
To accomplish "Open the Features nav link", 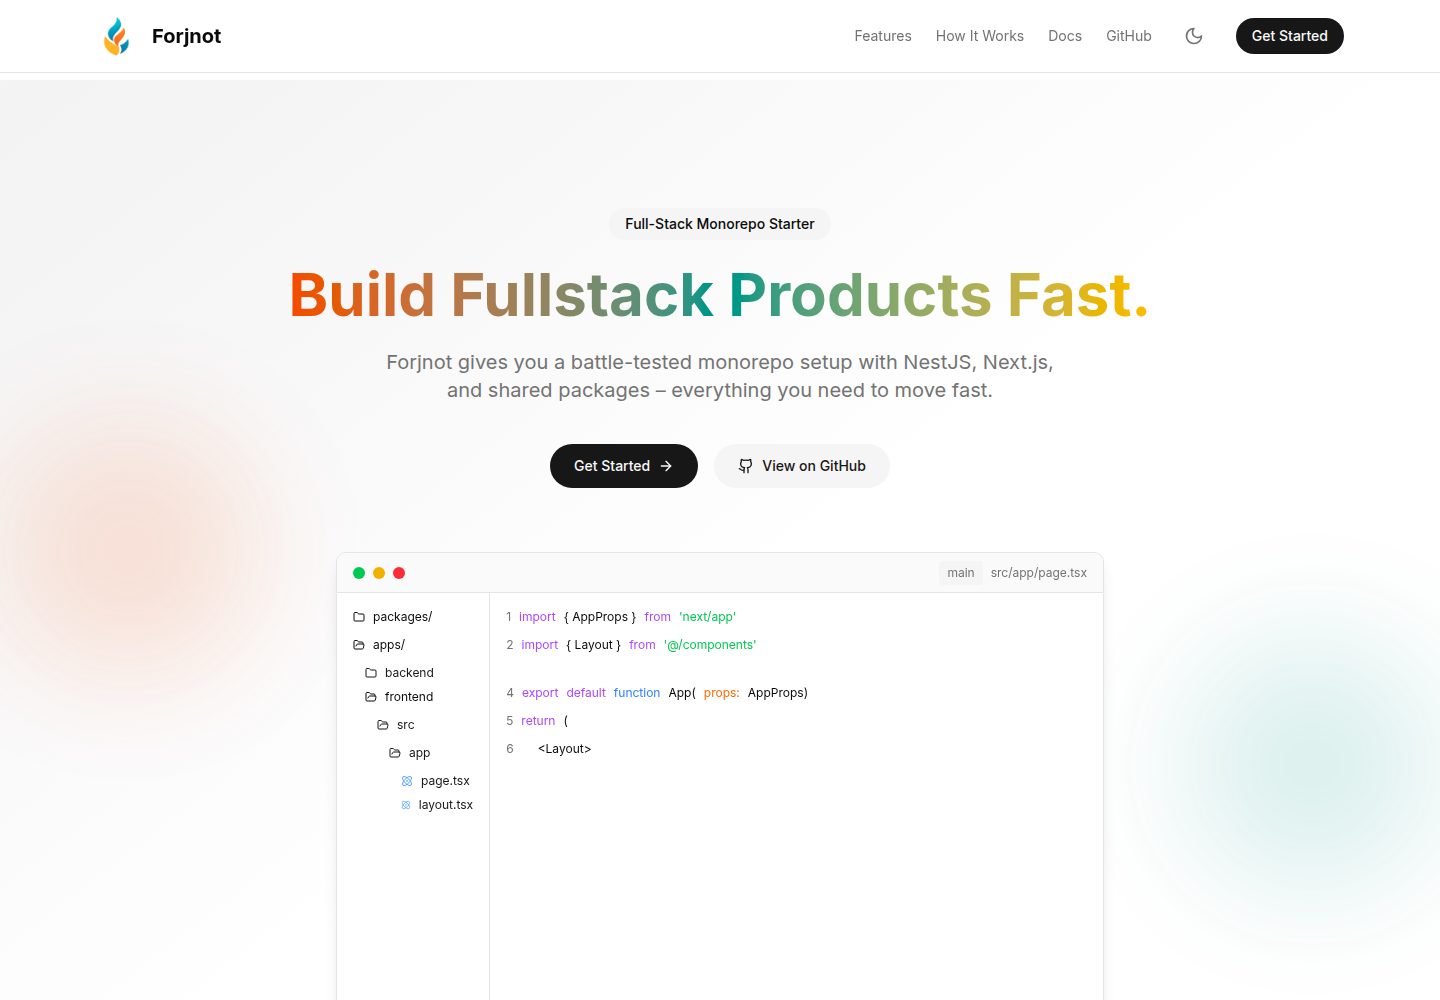I will point(883,36).
